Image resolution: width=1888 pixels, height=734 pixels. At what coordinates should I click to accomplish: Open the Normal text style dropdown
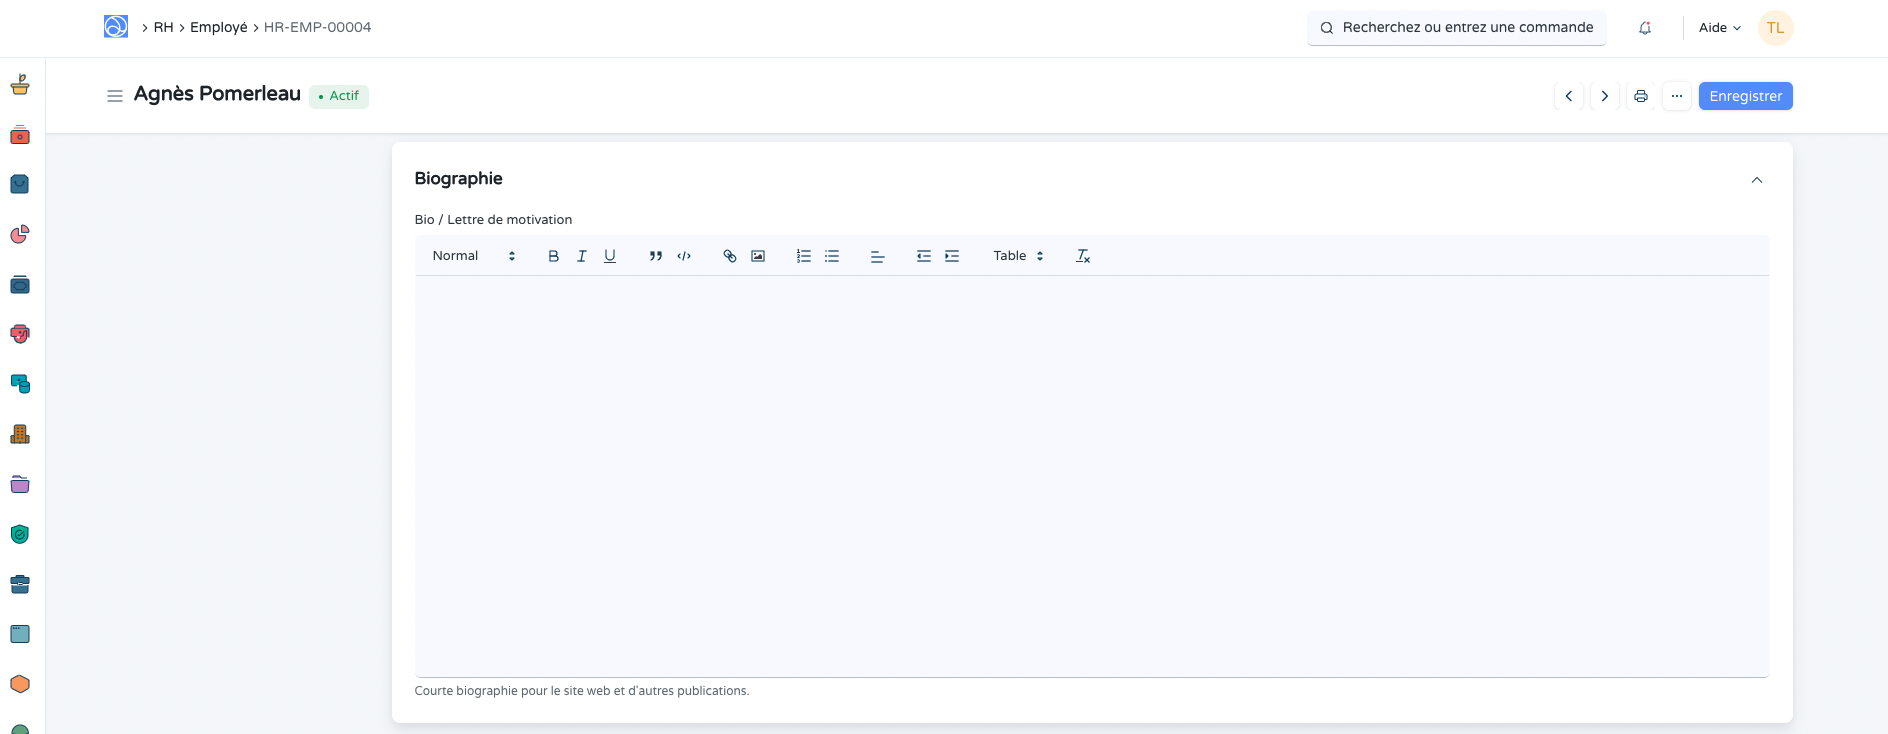(x=474, y=256)
